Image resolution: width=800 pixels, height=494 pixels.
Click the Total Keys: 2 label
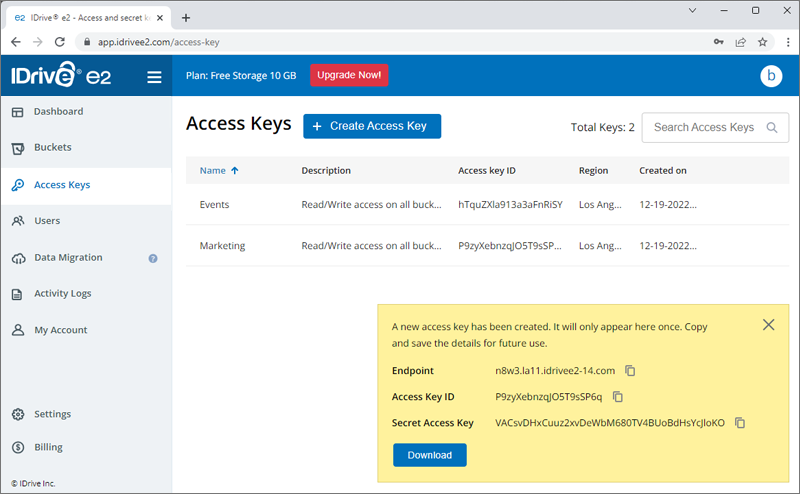[603, 128]
